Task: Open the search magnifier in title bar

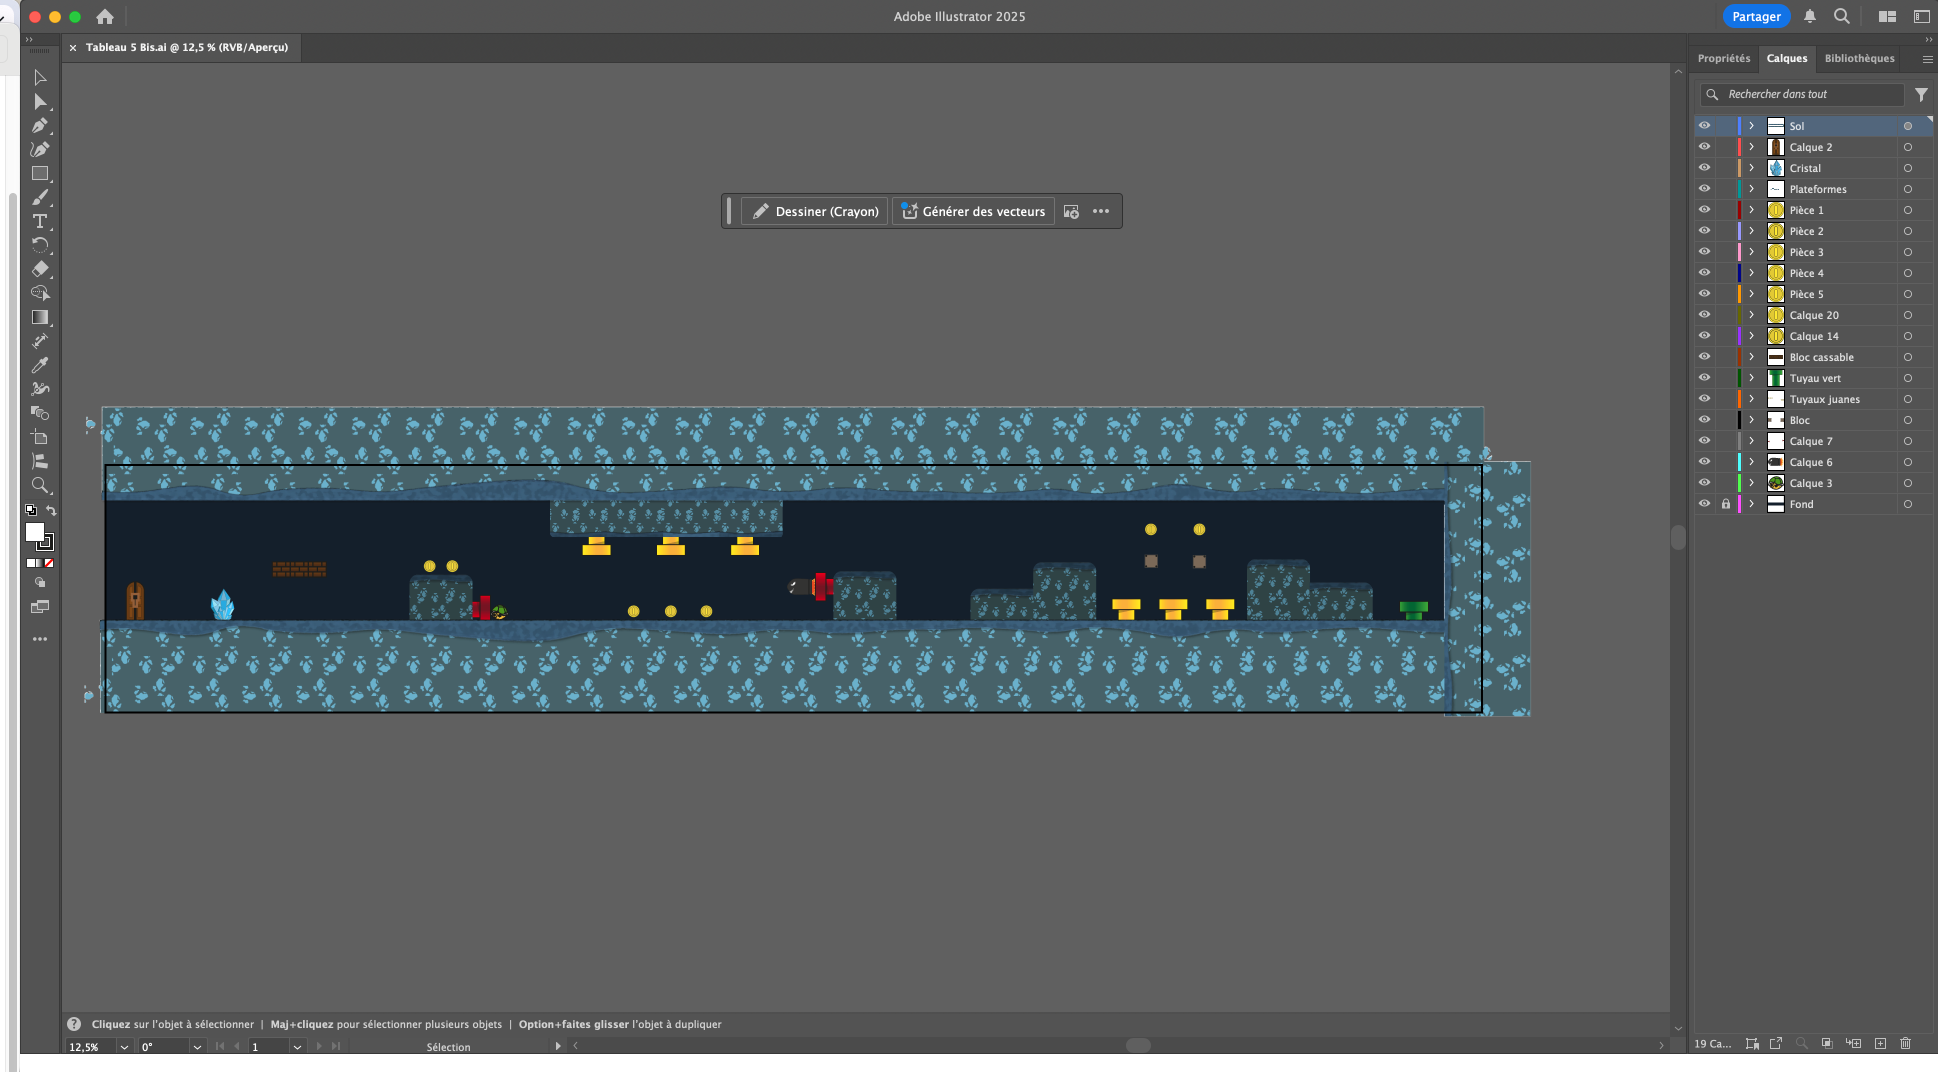Action: point(1841,16)
